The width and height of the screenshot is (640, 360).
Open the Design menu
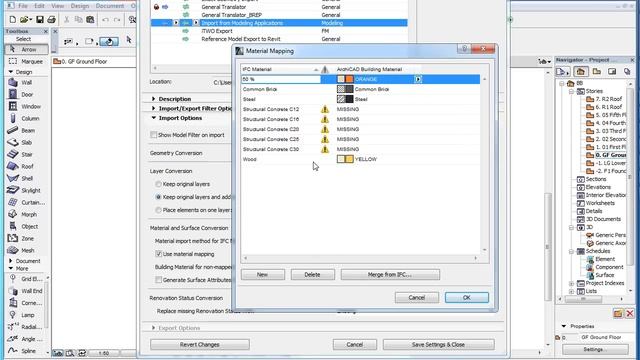click(x=80, y=6)
